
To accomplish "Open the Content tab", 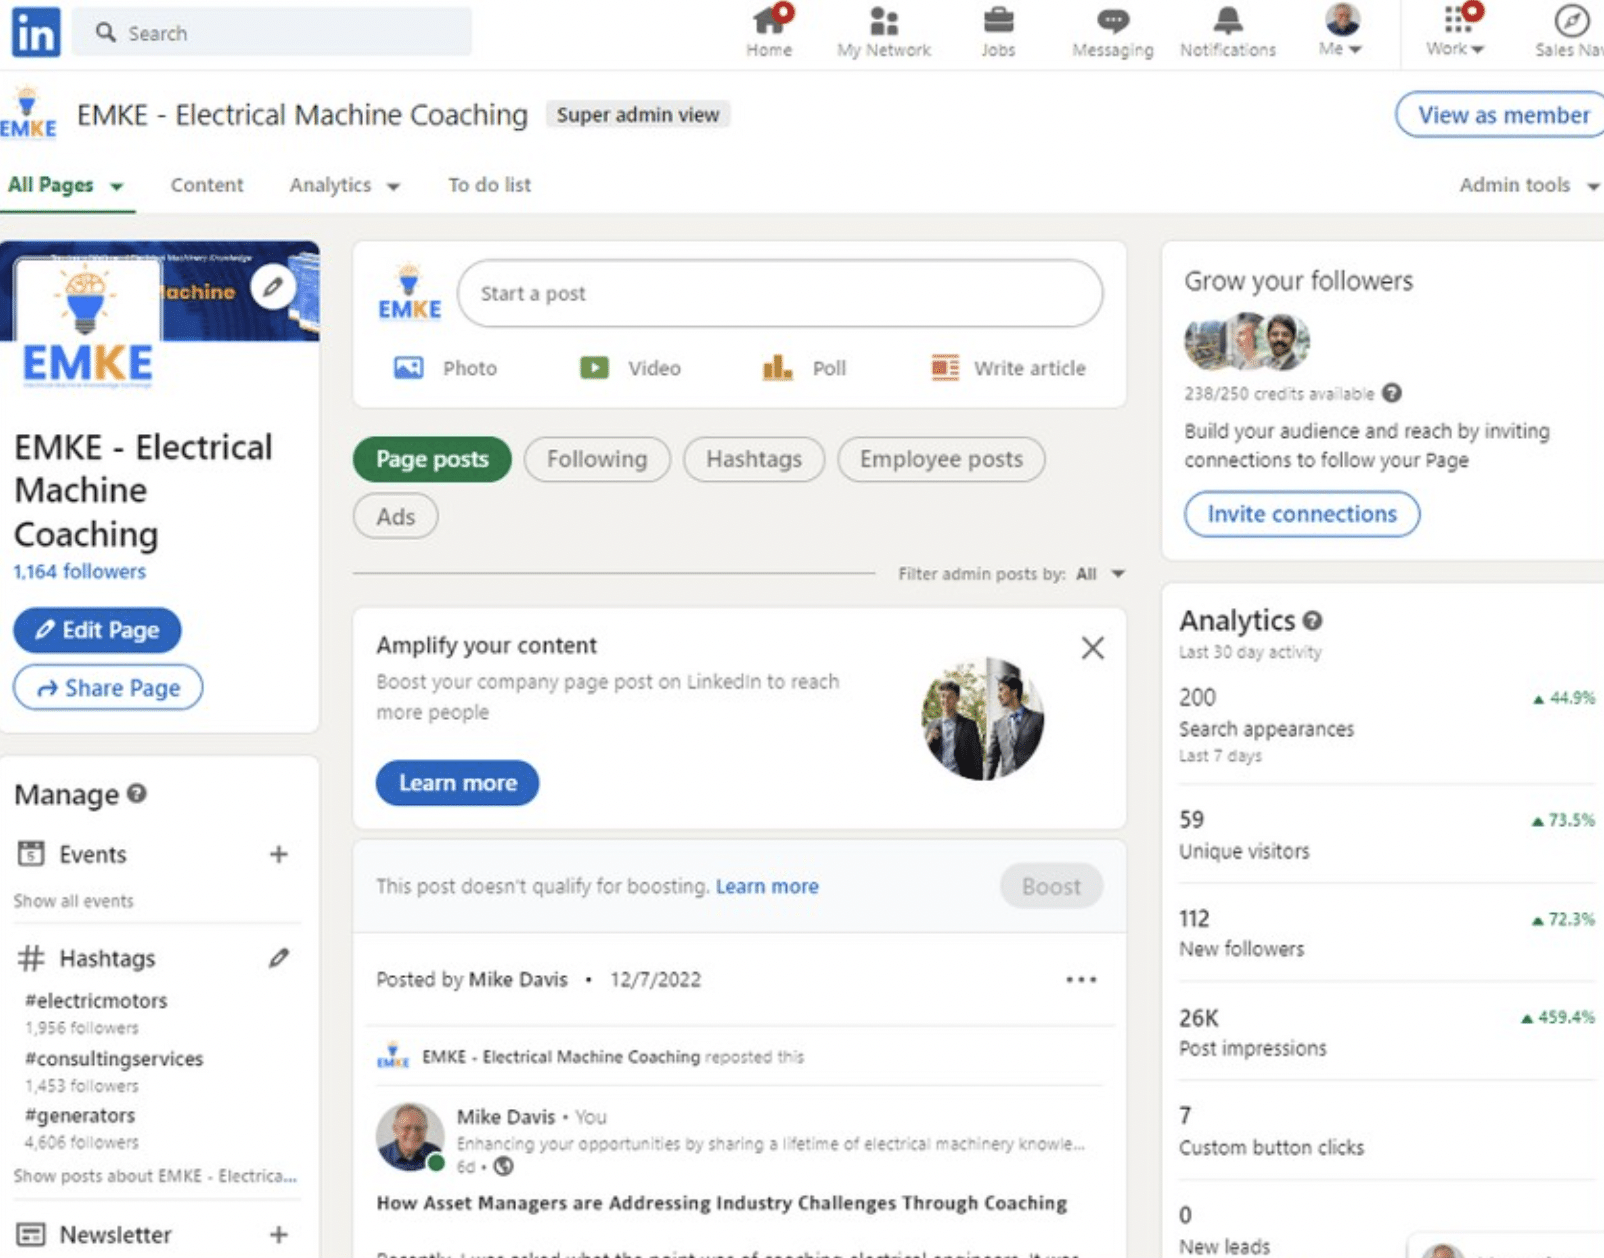I will pos(206,185).
